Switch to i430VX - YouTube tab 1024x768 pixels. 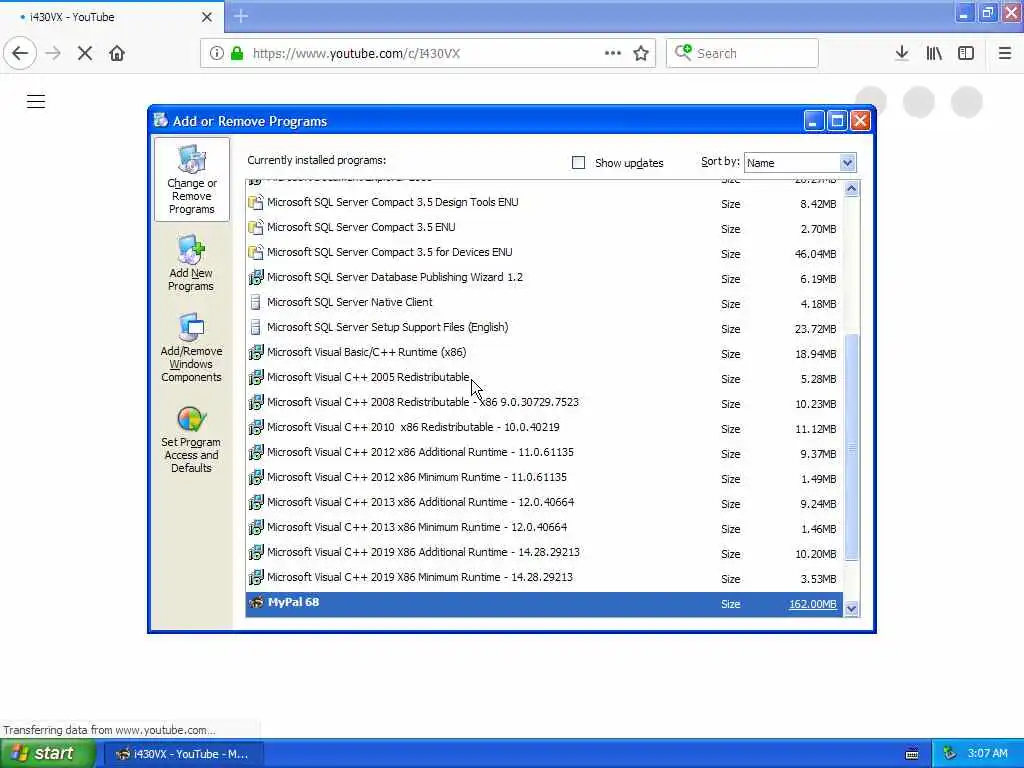[x=112, y=17]
